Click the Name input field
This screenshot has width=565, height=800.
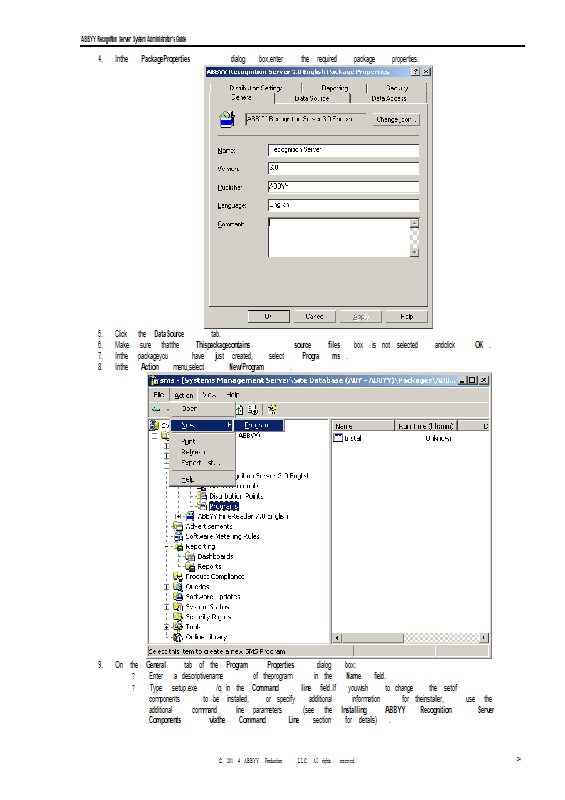pyautogui.click(x=343, y=150)
